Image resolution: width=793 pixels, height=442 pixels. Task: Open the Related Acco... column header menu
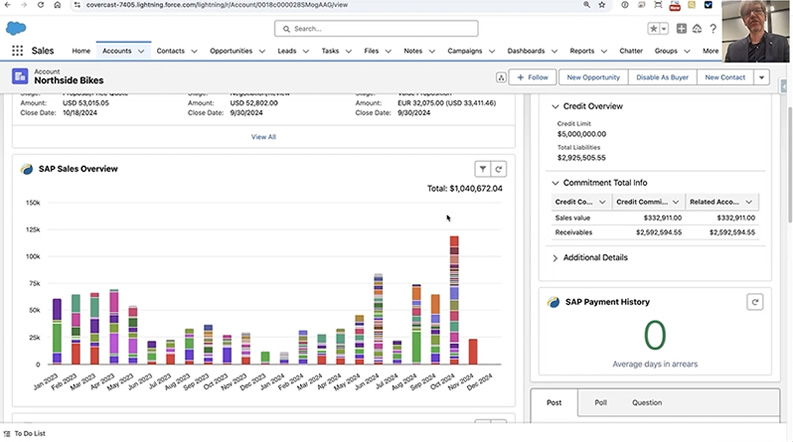748,202
